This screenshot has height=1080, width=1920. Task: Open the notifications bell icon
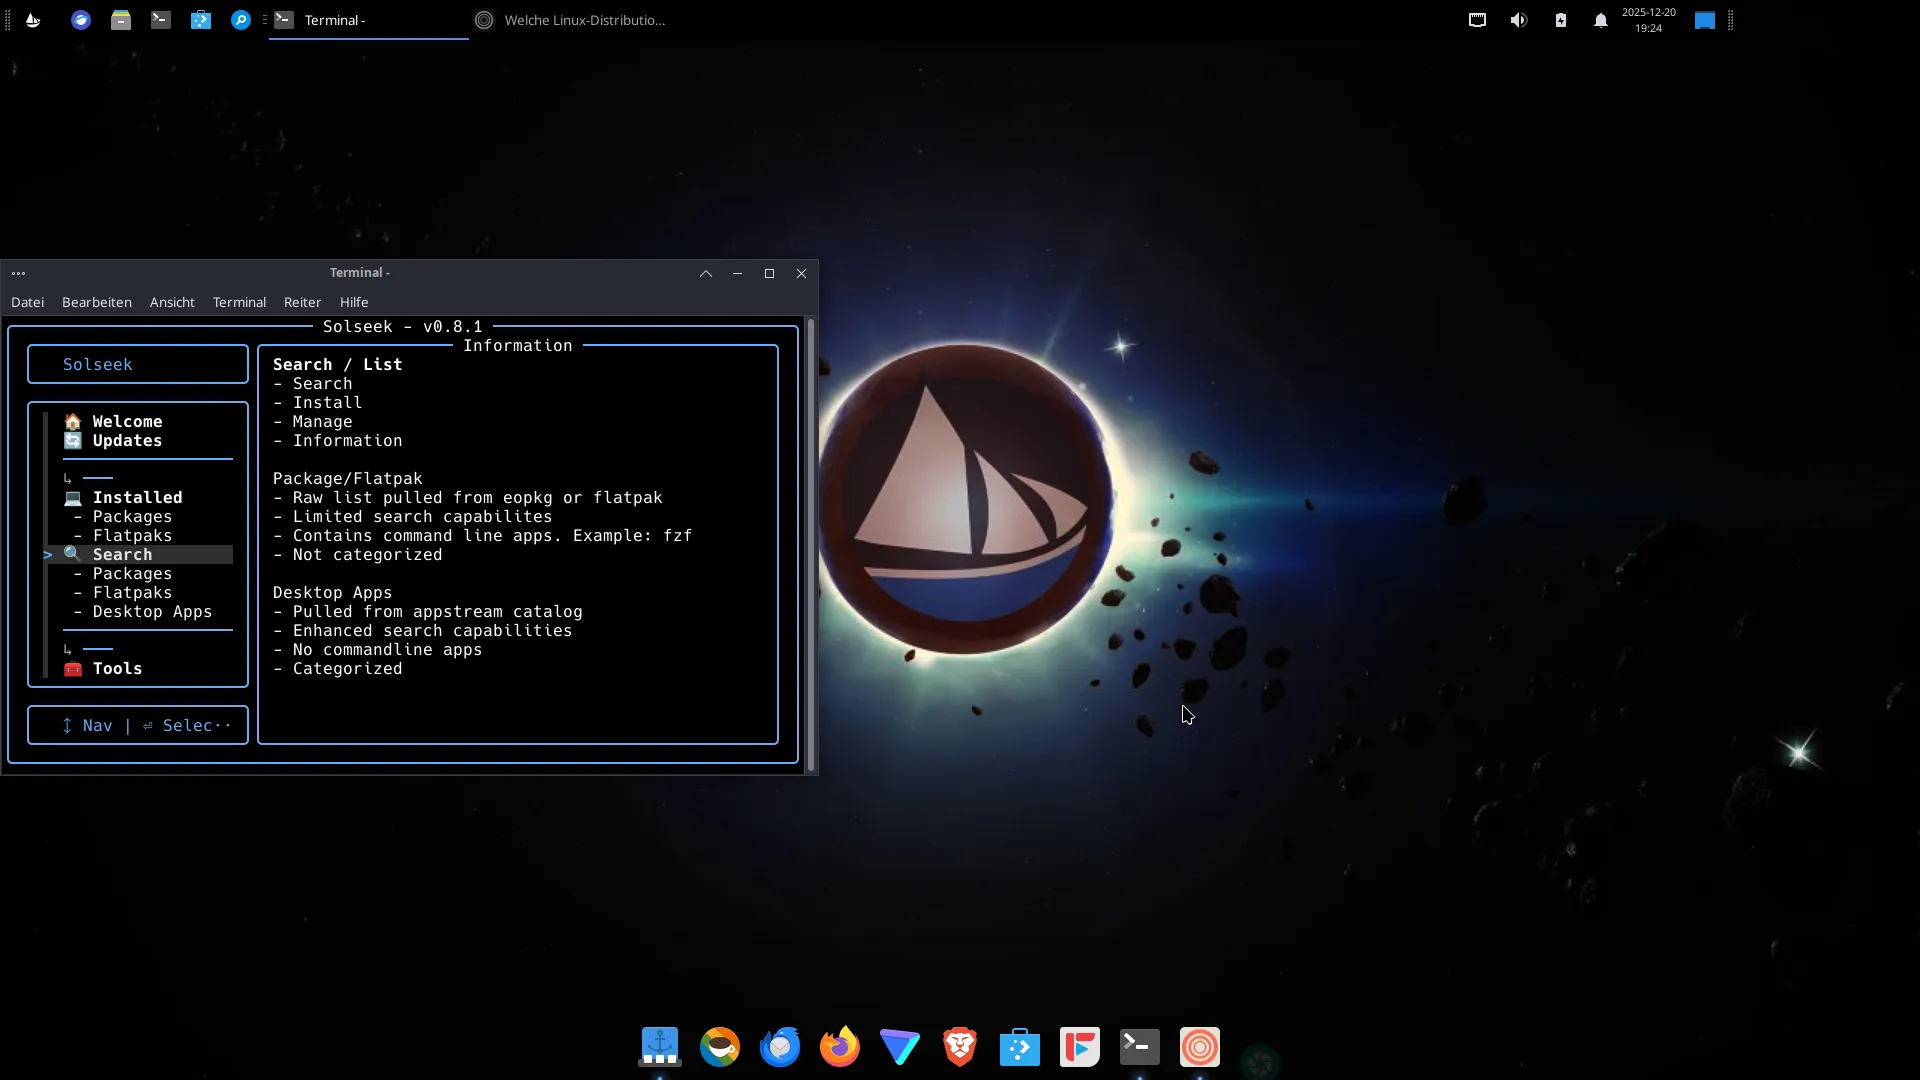(x=1600, y=20)
